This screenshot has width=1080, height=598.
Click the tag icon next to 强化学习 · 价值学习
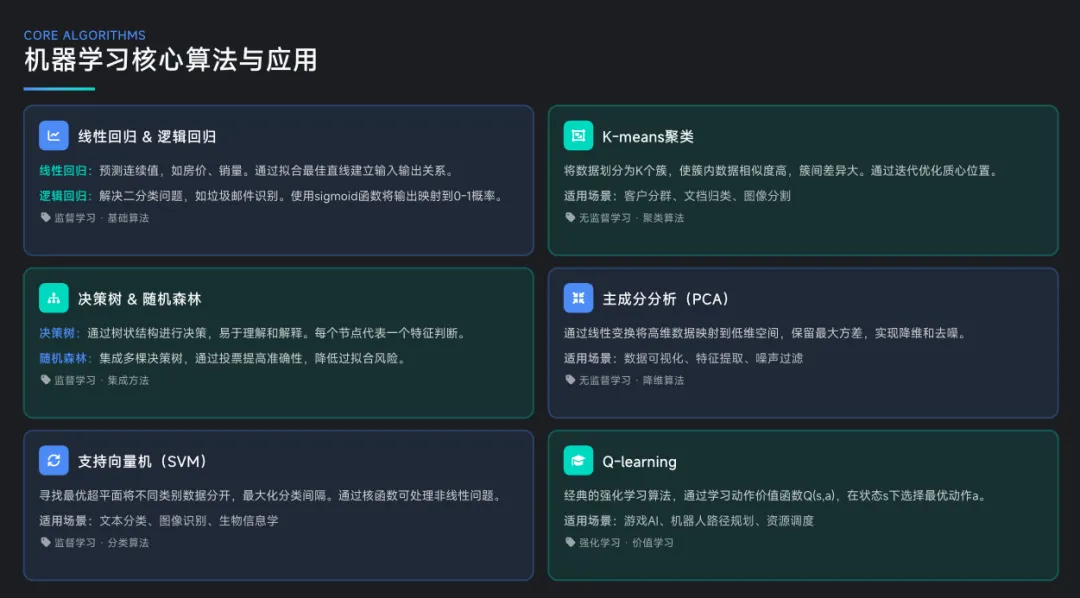(569, 542)
